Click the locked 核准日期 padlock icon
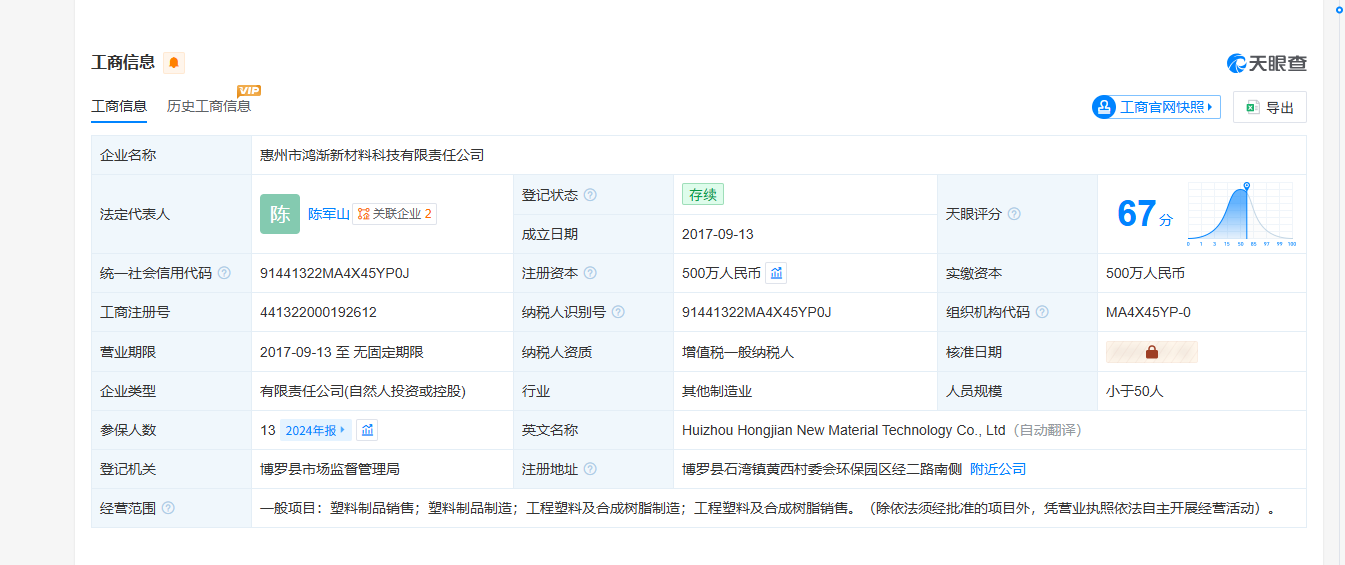Viewport: 1345px width, 565px height. click(x=1151, y=352)
